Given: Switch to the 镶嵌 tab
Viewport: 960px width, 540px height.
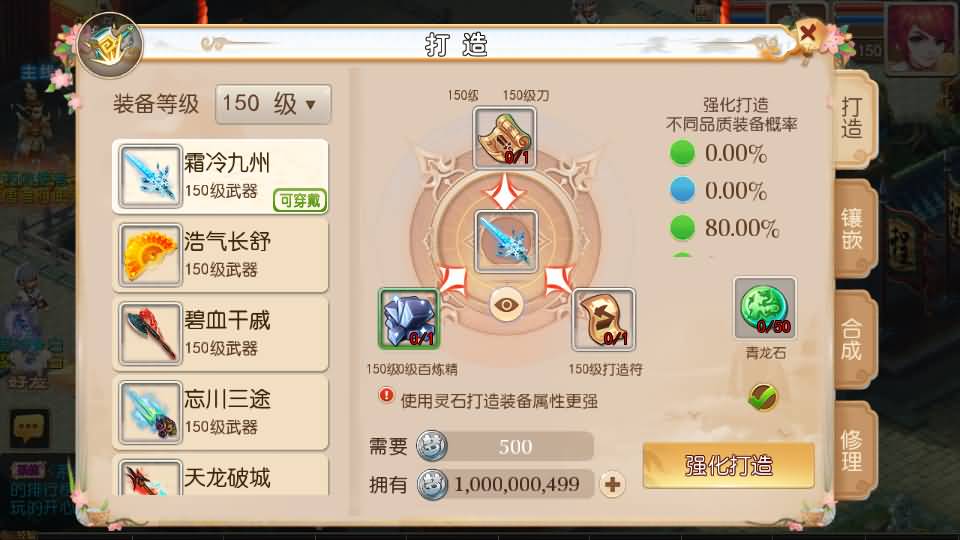Looking at the screenshot, I should (x=853, y=229).
